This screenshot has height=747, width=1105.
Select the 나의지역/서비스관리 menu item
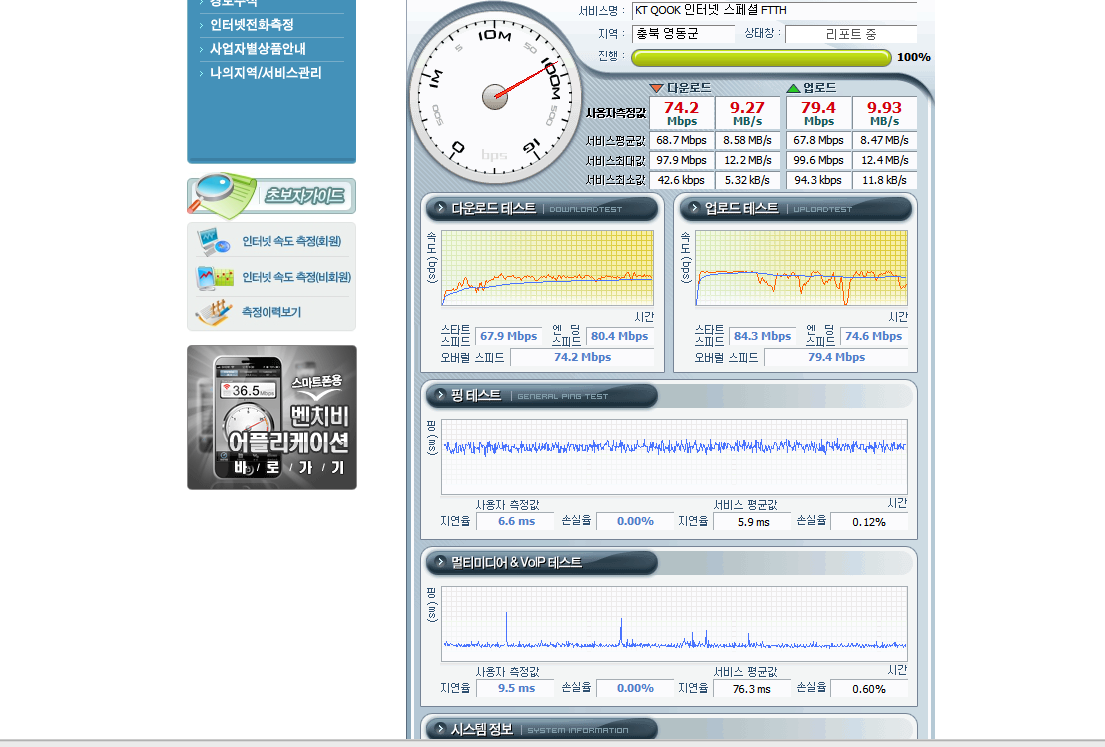(x=266, y=73)
